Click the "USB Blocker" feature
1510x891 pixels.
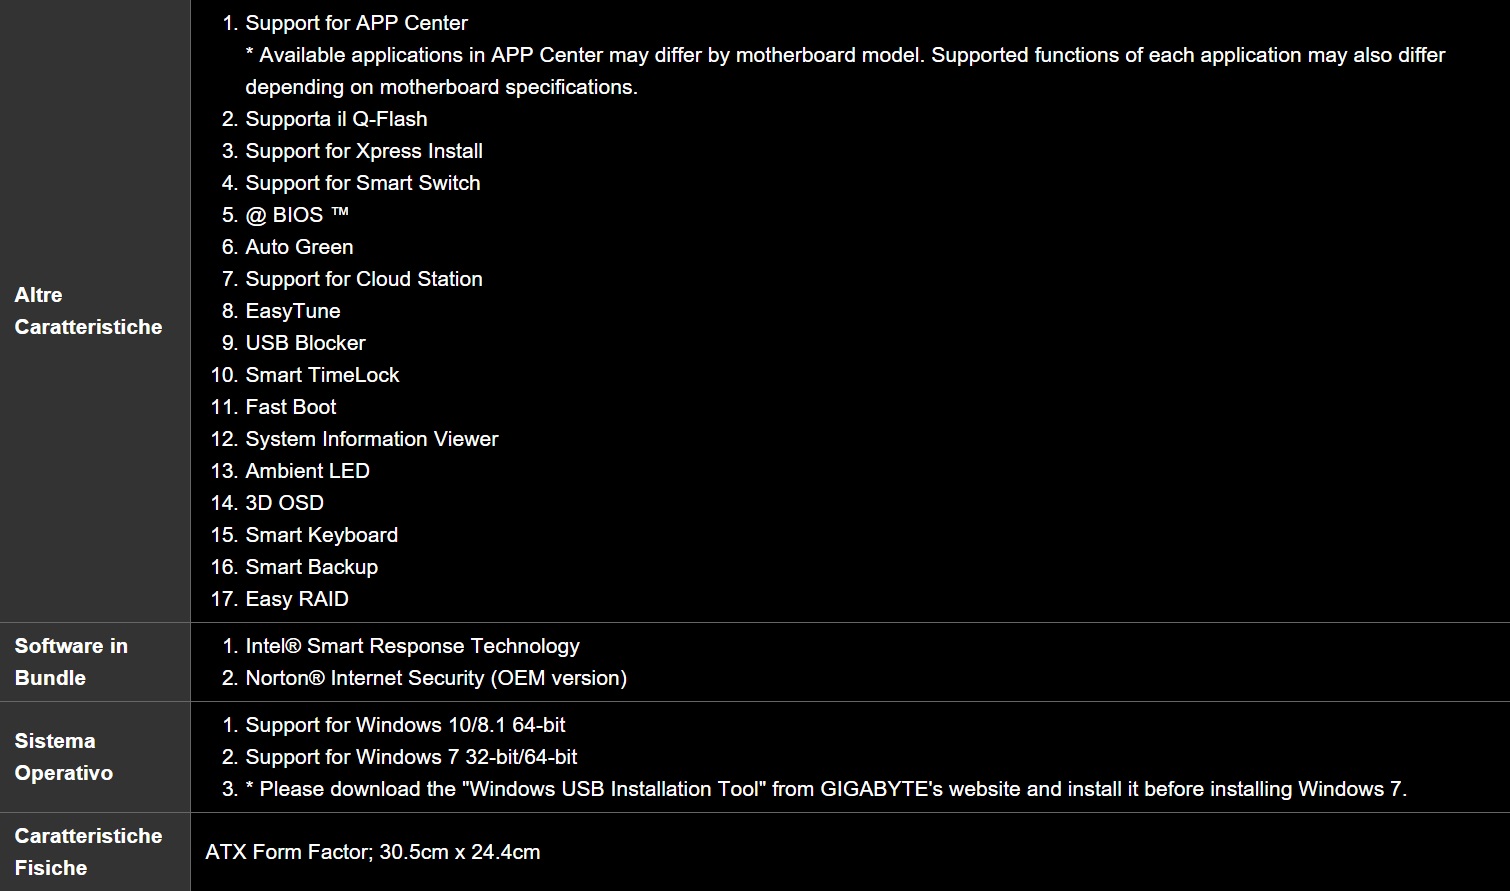[x=305, y=343]
